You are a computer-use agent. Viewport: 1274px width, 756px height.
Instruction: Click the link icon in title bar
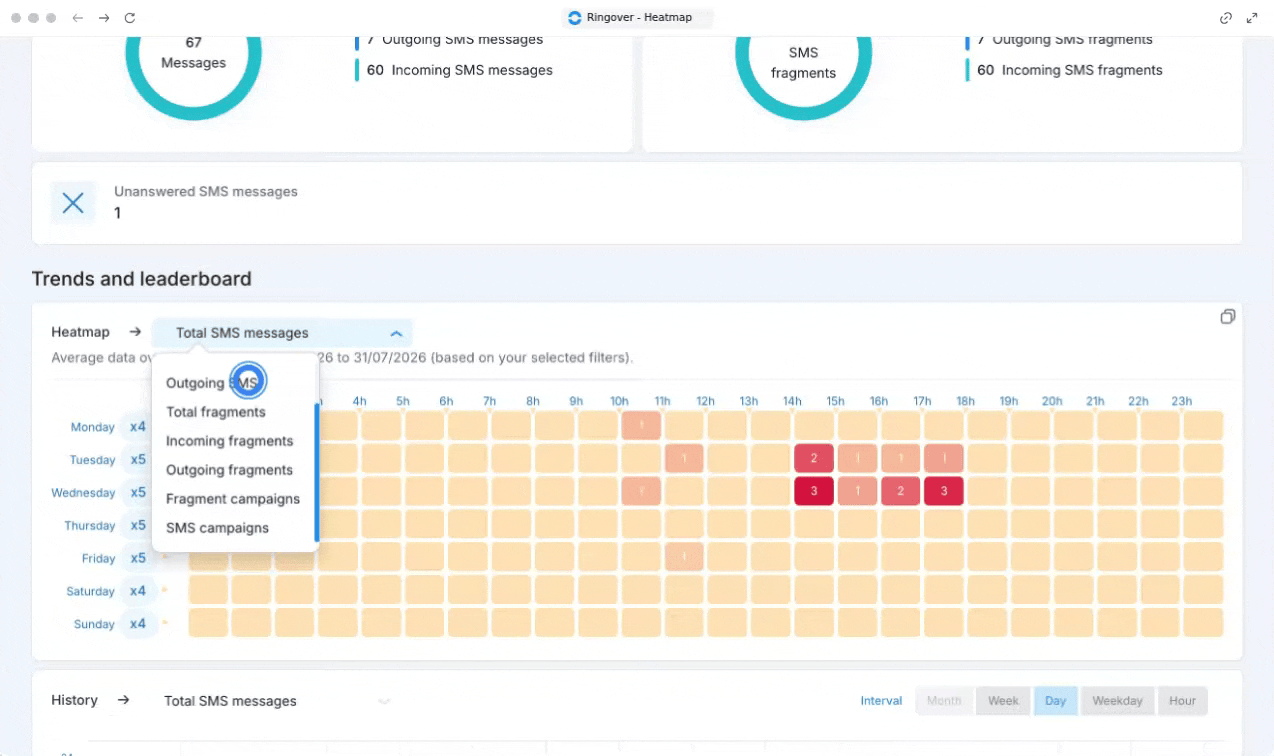click(1226, 18)
